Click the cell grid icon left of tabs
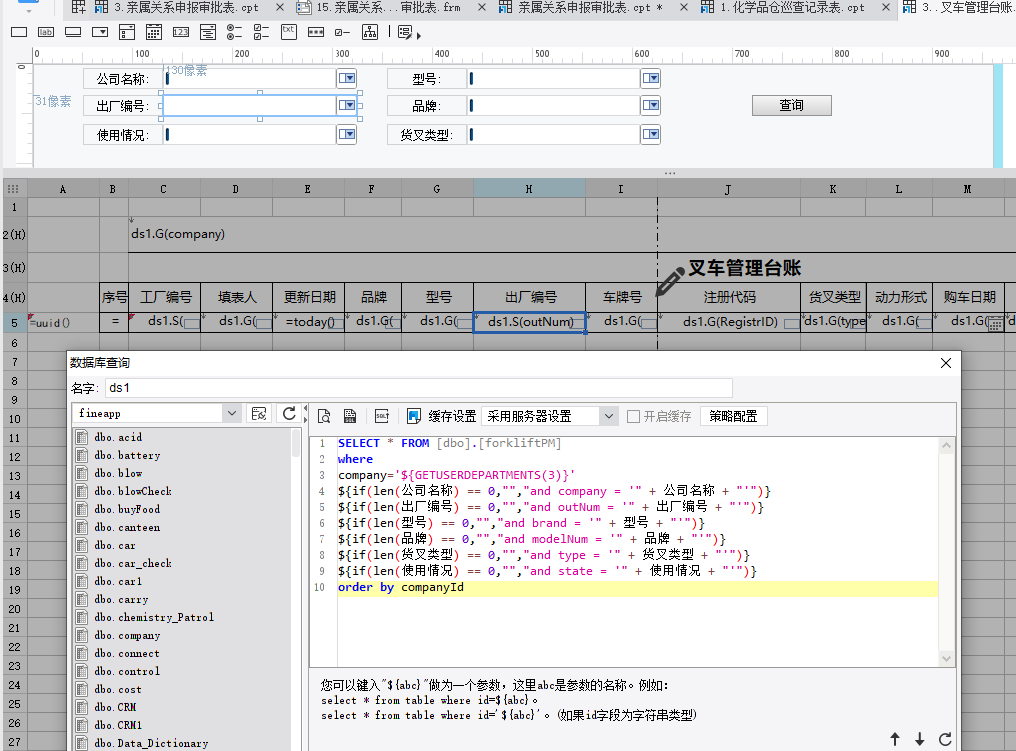The image size is (1016, 751). pos(78,7)
